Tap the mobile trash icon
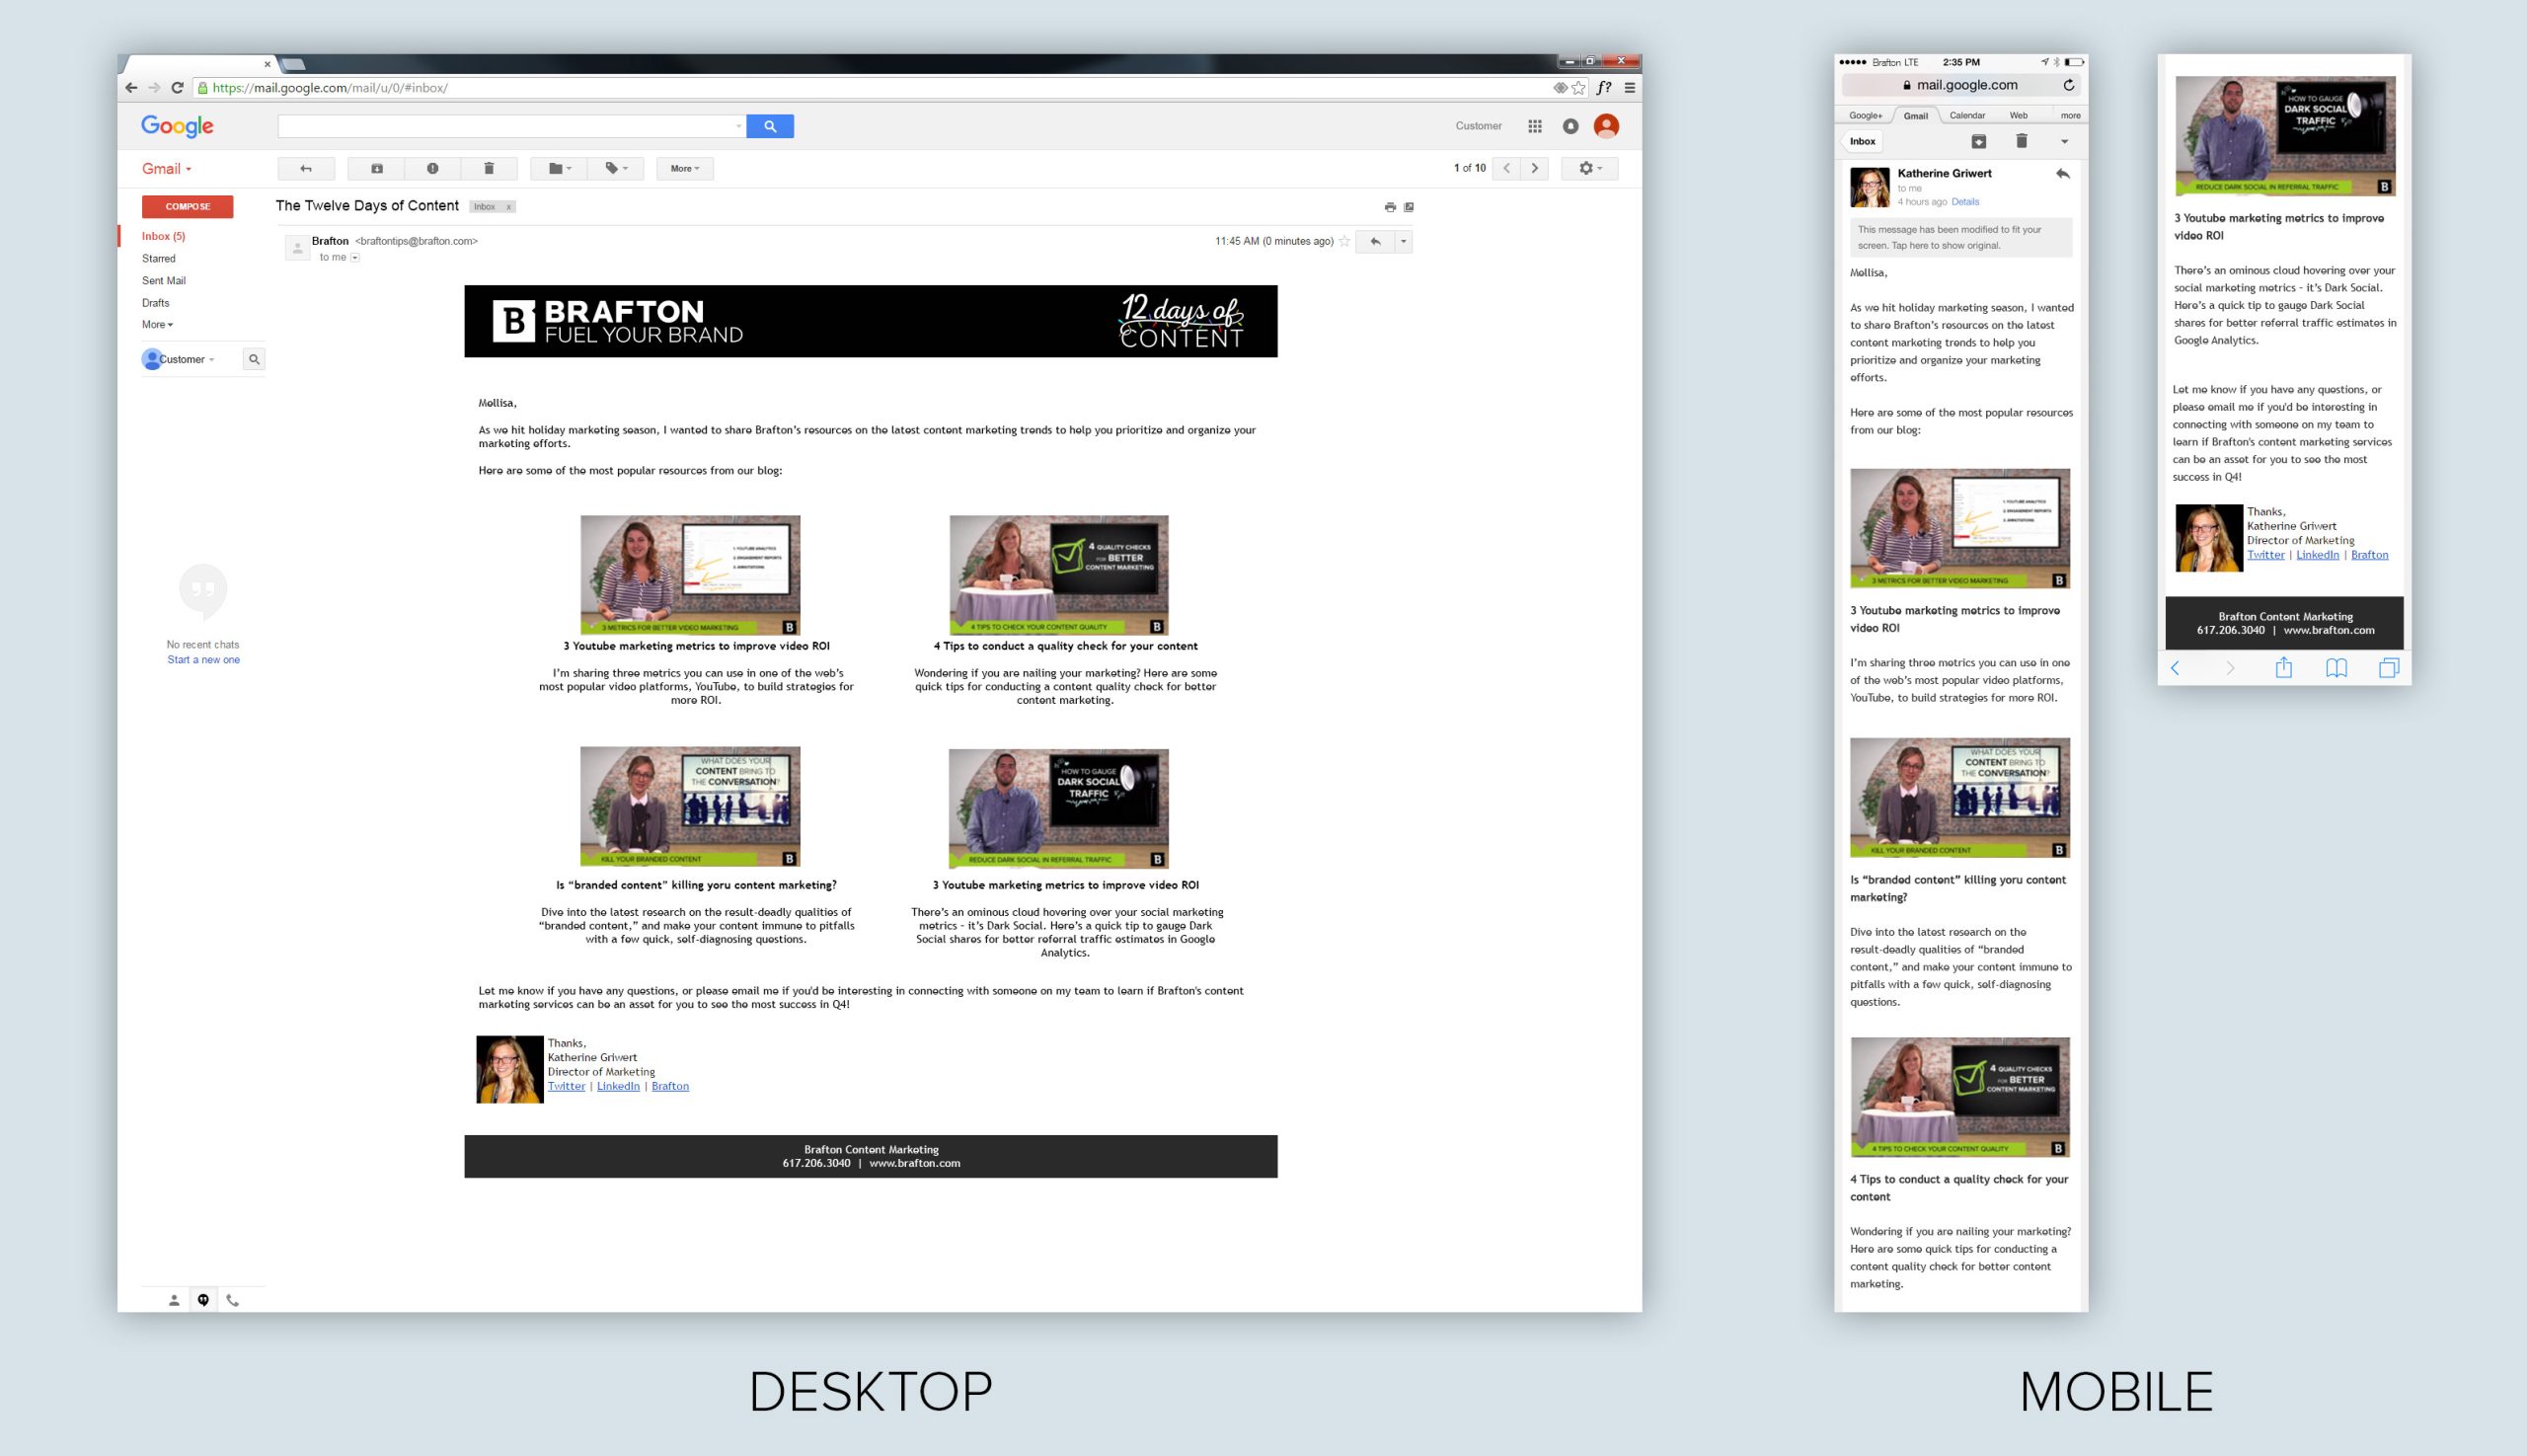Screen dimensions: 2527x1456 click(2021, 141)
